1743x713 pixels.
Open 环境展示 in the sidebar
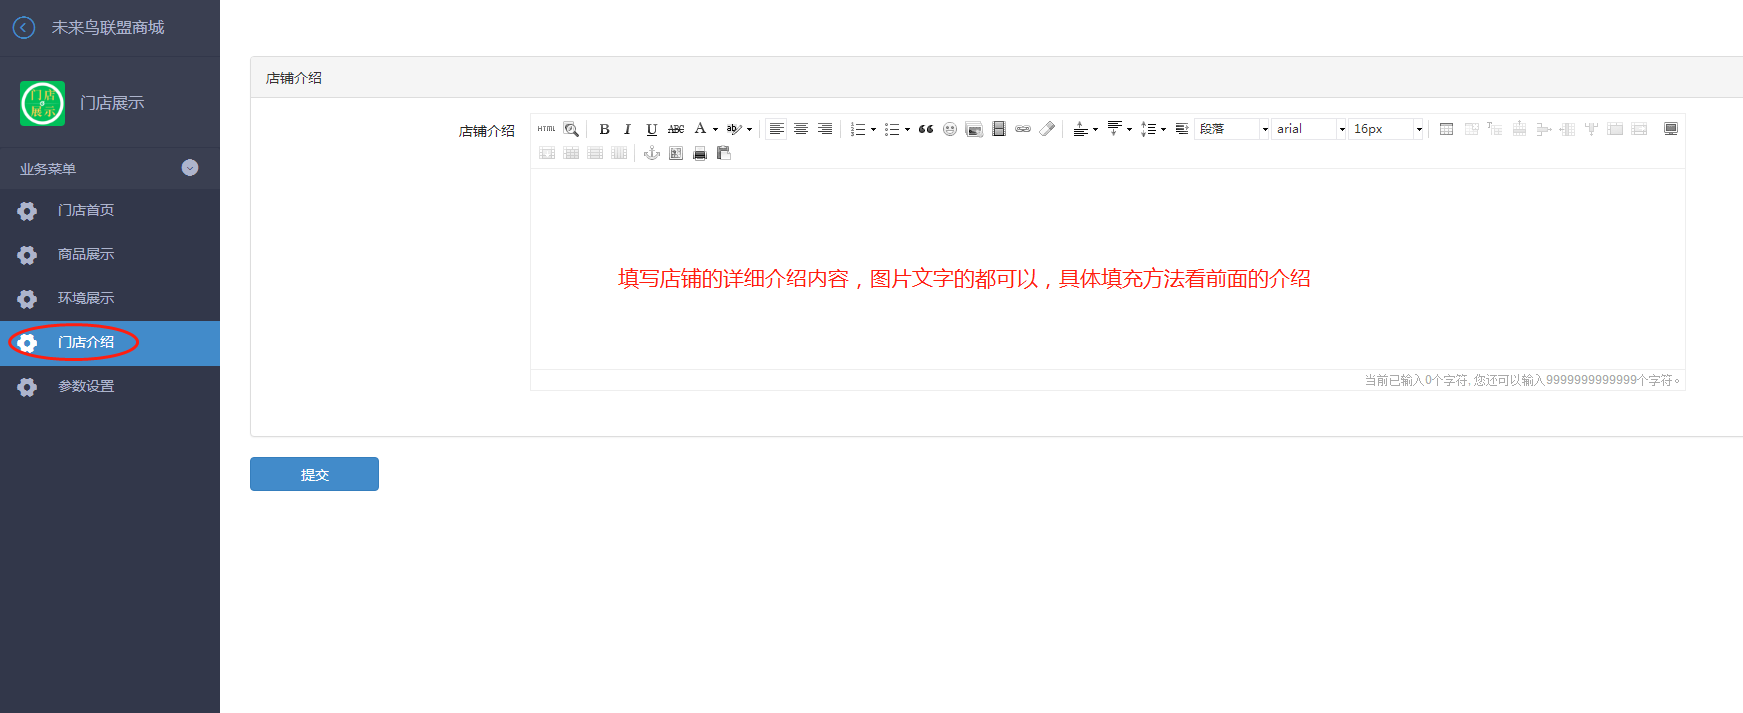coord(110,298)
